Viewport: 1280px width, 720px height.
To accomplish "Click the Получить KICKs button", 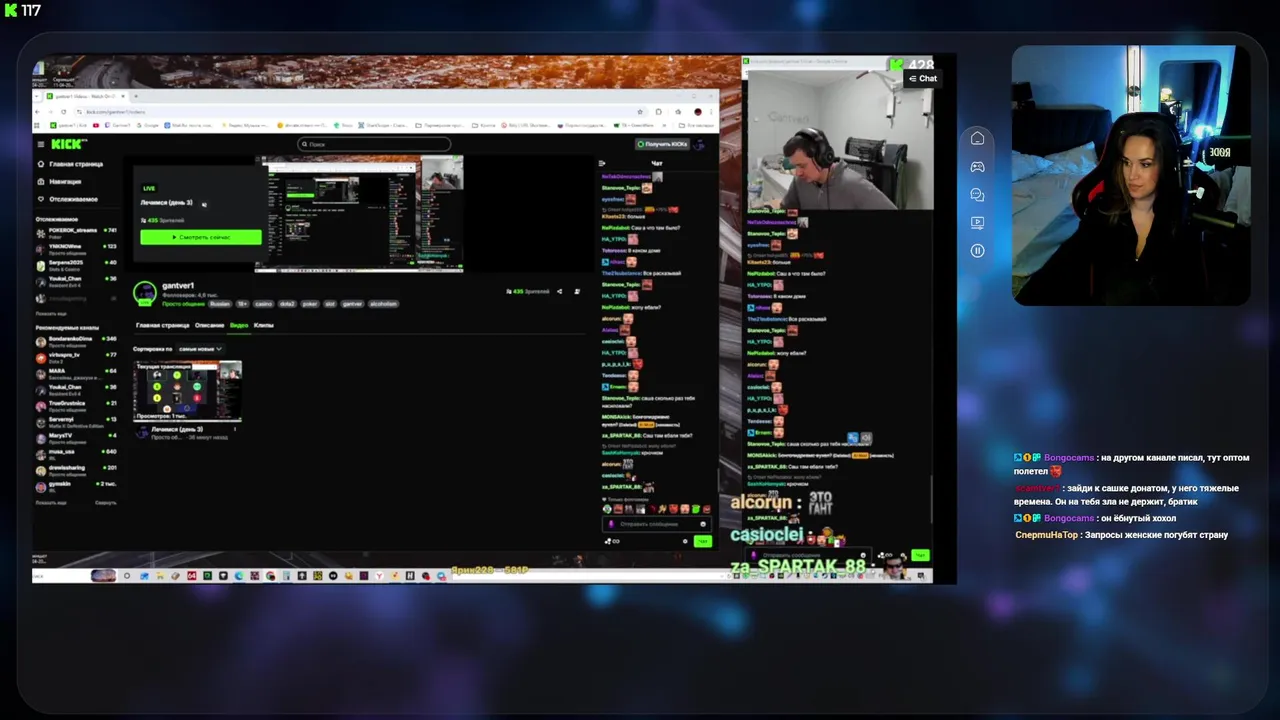I will [x=663, y=144].
